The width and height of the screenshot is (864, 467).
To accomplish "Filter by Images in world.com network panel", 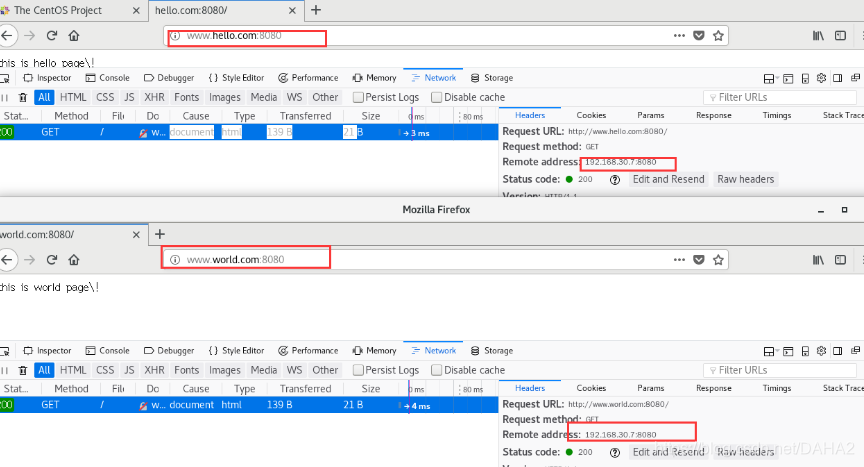I will click(x=224, y=370).
